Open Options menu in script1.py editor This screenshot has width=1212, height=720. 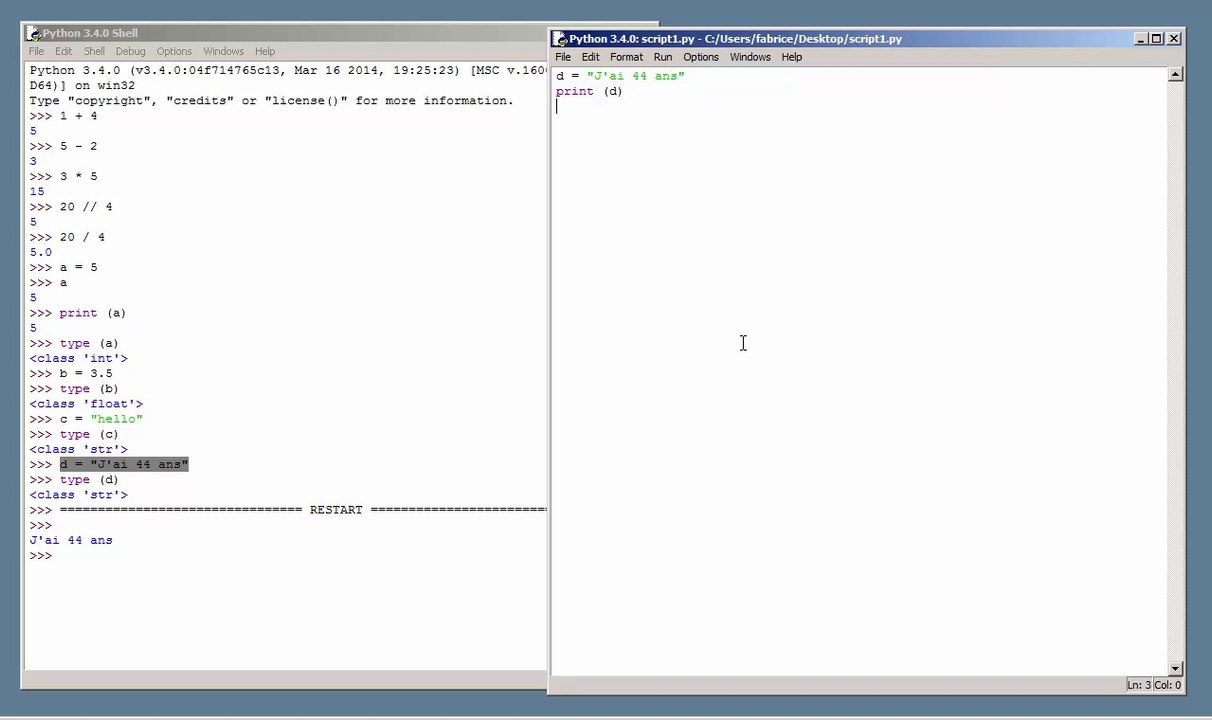tap(700, 57)
